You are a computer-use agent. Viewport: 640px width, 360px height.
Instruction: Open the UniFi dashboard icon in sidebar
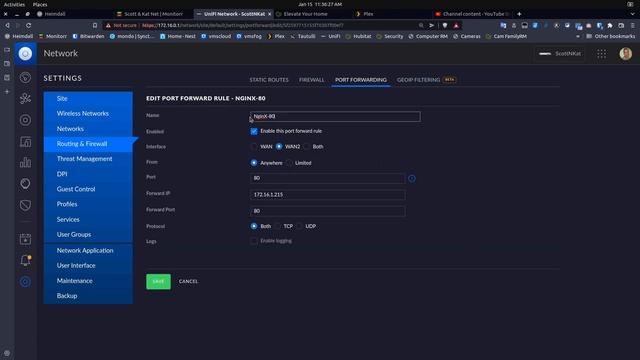coord(25,78)
